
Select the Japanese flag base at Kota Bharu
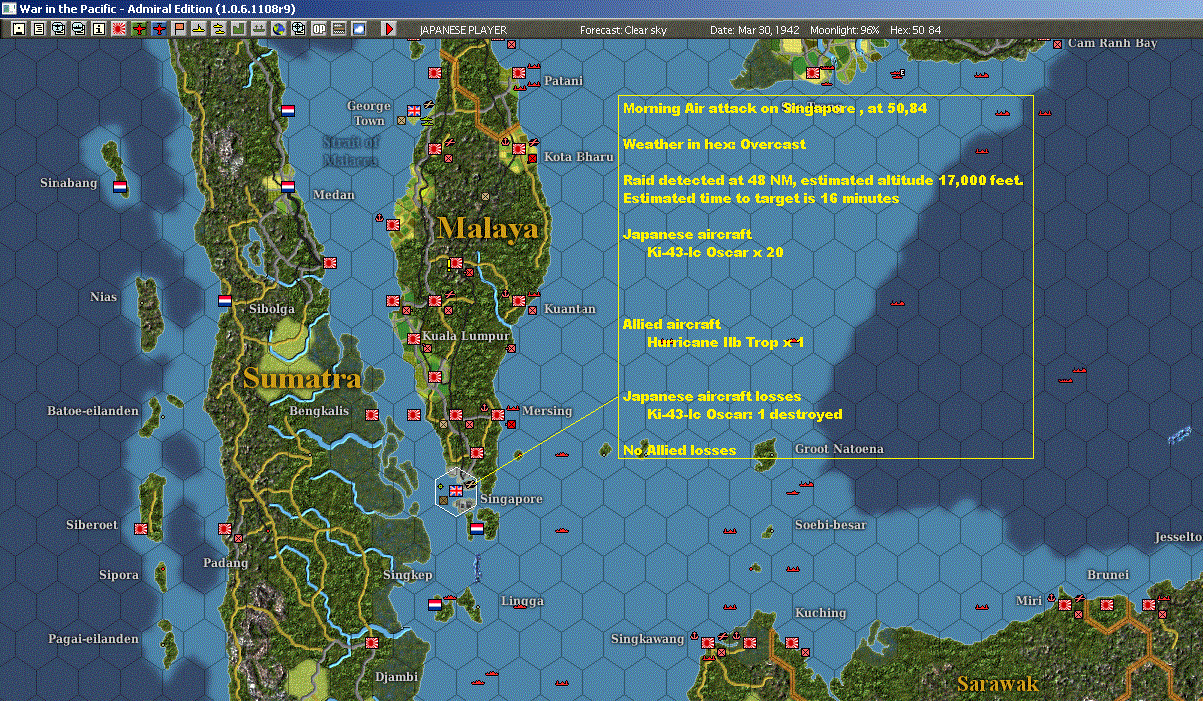coord(519,149)
